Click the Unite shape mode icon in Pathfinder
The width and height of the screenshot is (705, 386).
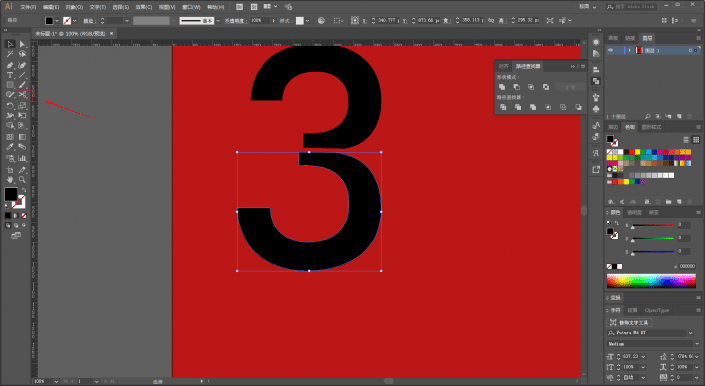click(502, 87)
